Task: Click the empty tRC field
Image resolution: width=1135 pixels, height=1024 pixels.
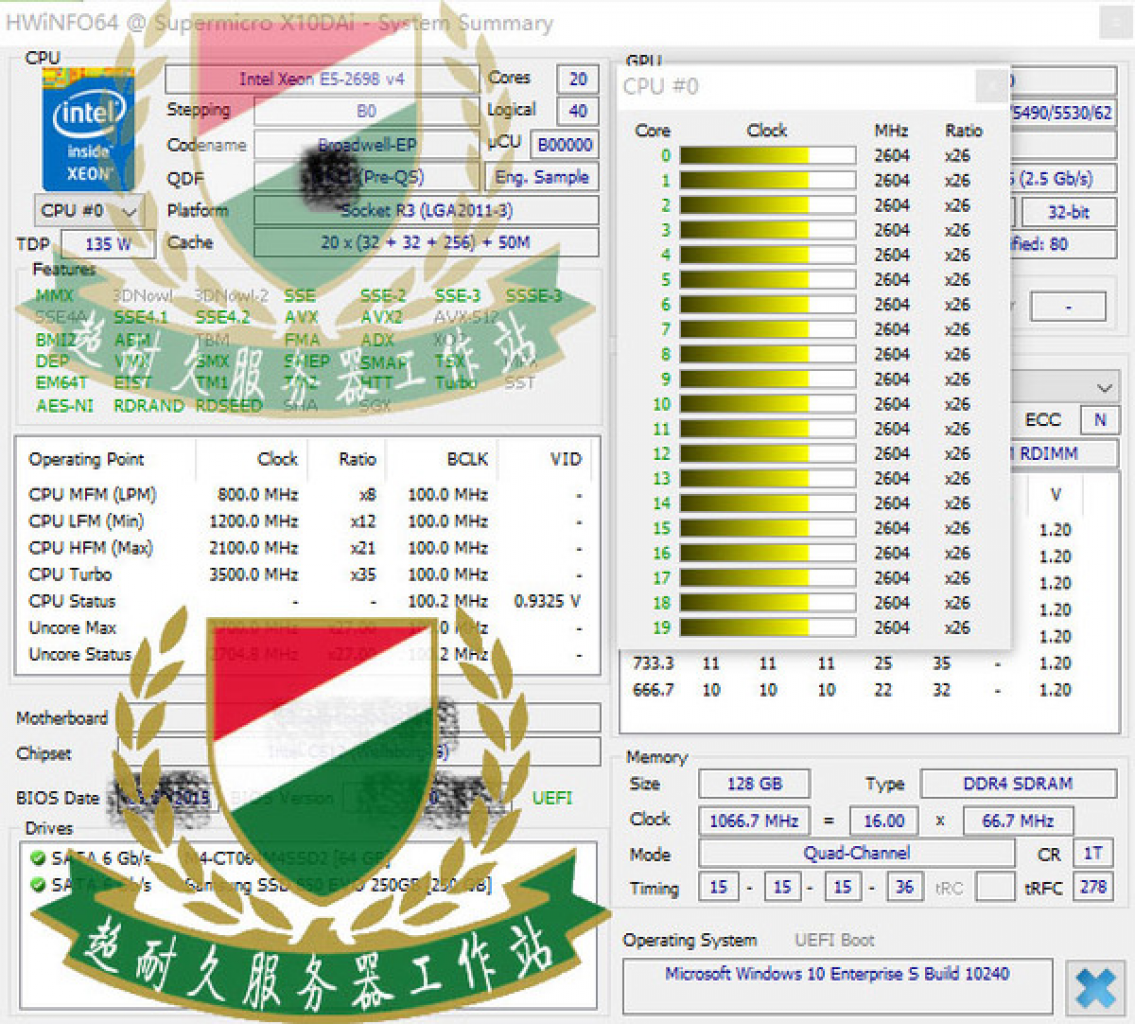Action: click(x=995, y=887)
